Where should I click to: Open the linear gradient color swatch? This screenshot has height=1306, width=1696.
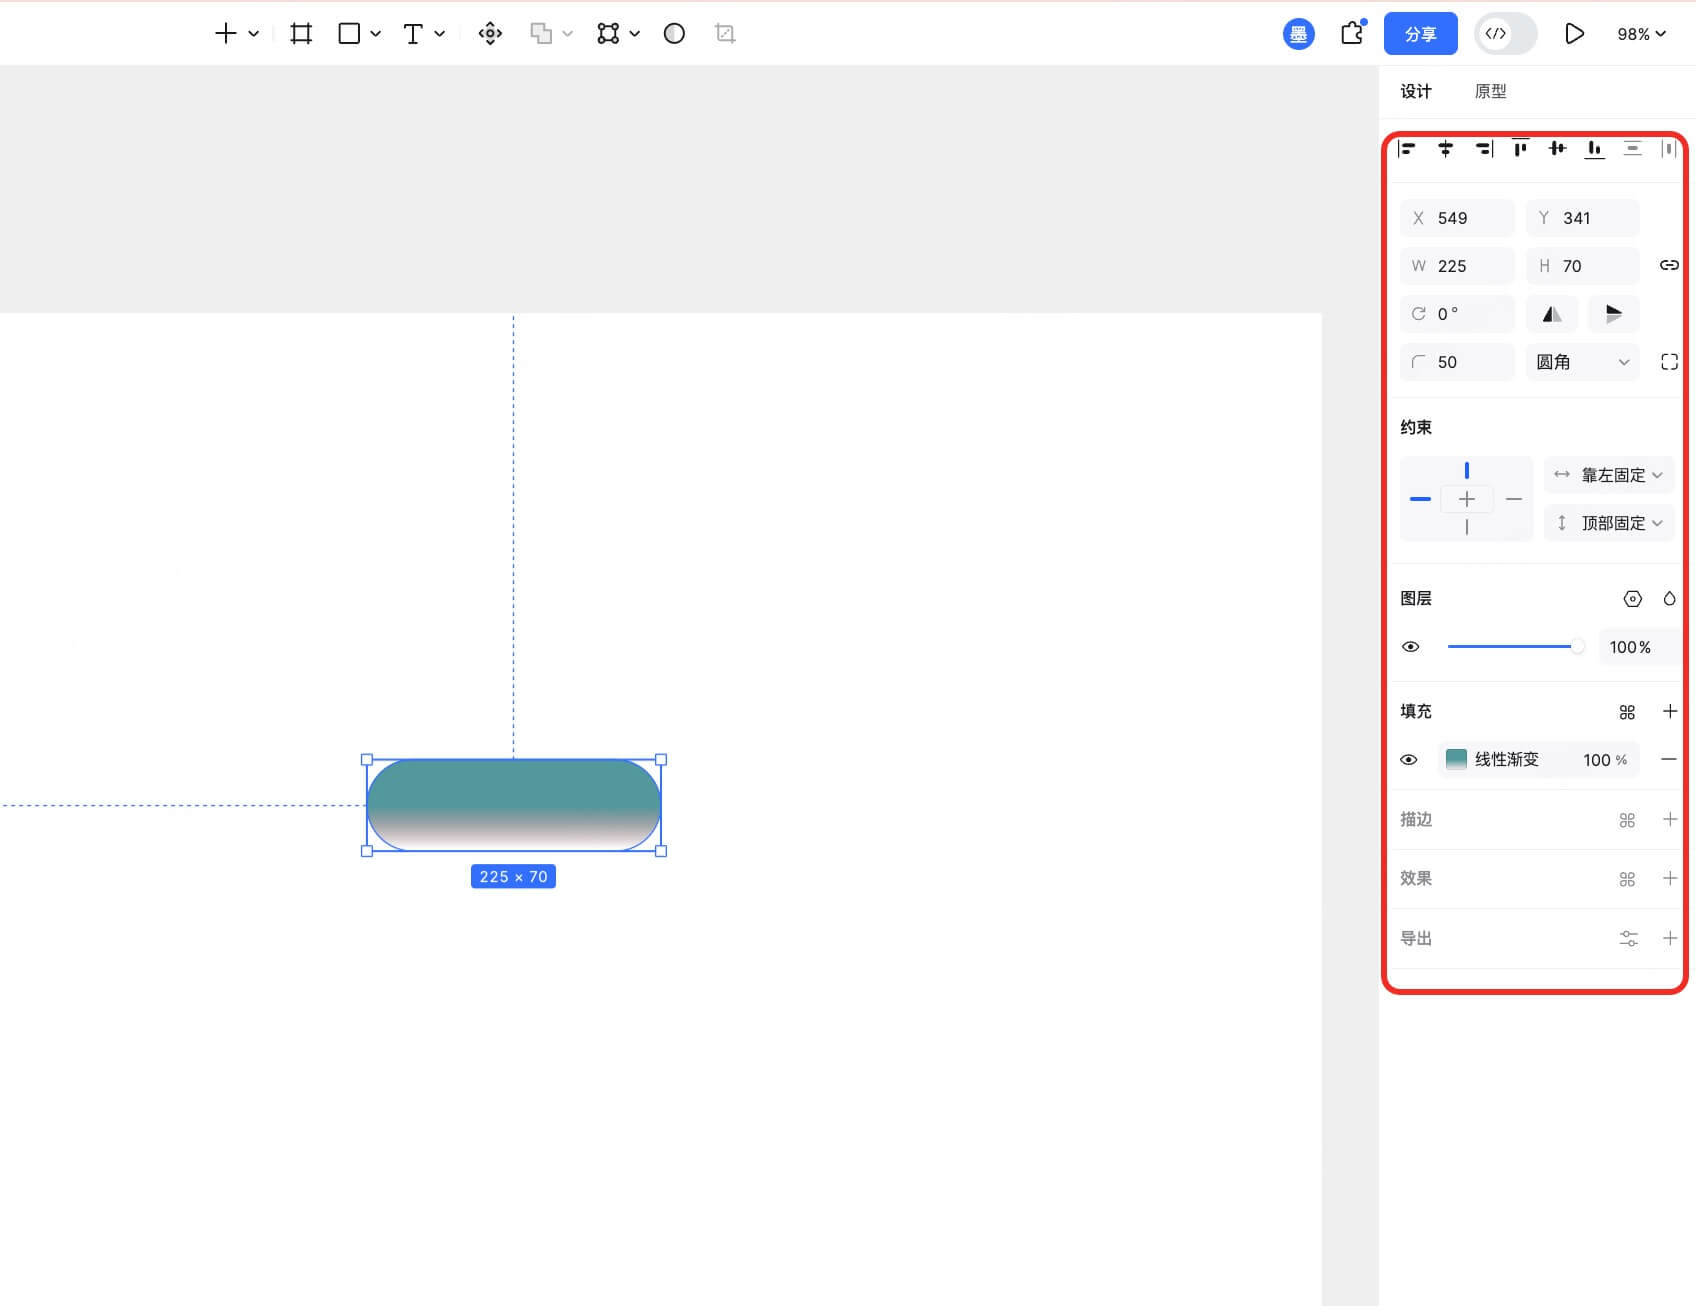(x=1456, y=760)
